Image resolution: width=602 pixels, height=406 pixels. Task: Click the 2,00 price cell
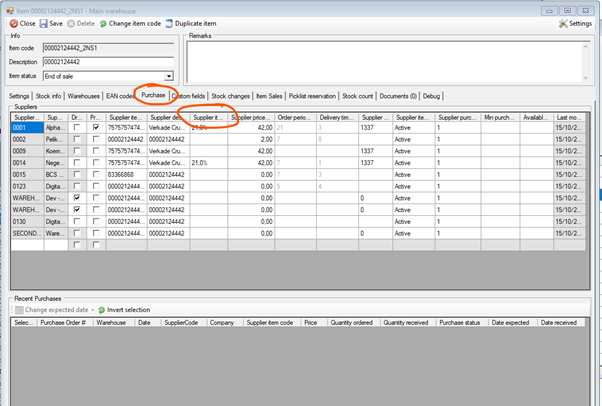pyautogui.click(x=251, y=139)
